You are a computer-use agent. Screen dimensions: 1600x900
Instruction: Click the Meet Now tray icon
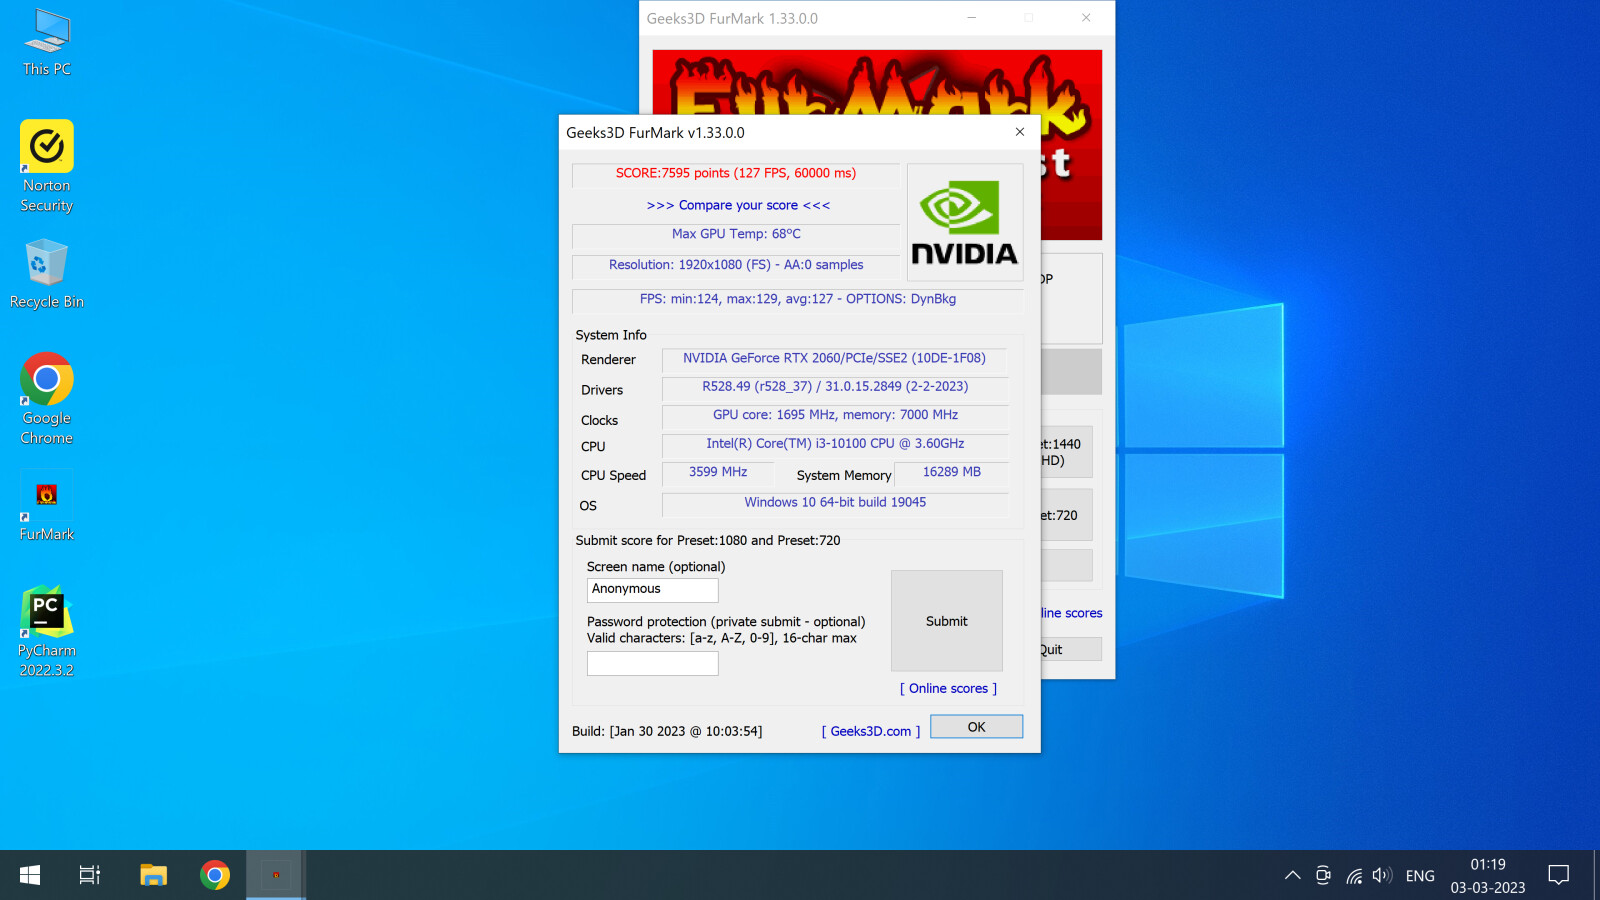pos(1323,875)
